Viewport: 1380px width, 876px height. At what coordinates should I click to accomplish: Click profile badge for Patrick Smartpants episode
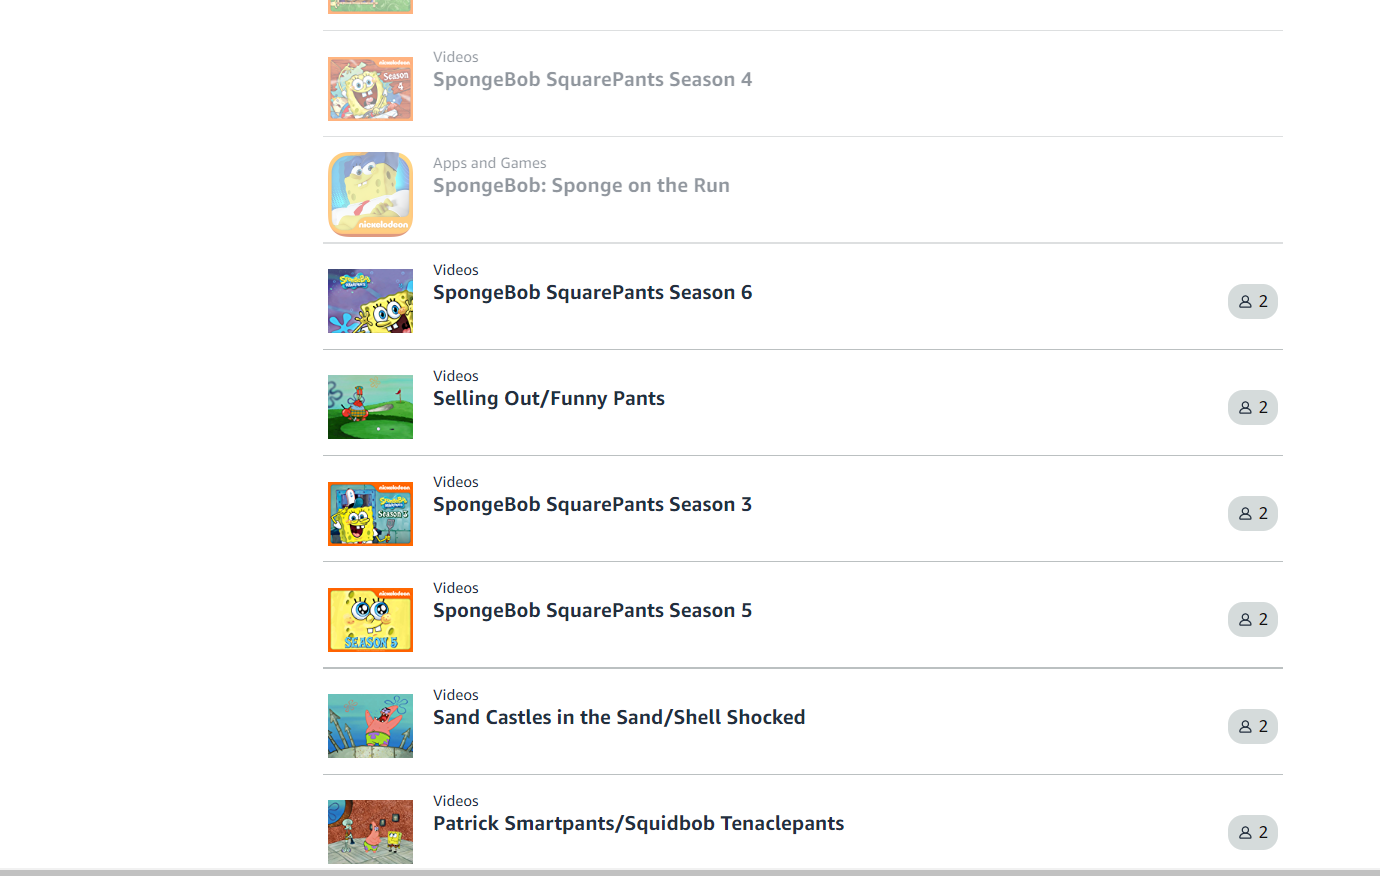pyautogui.click(x=1252, y=833)
